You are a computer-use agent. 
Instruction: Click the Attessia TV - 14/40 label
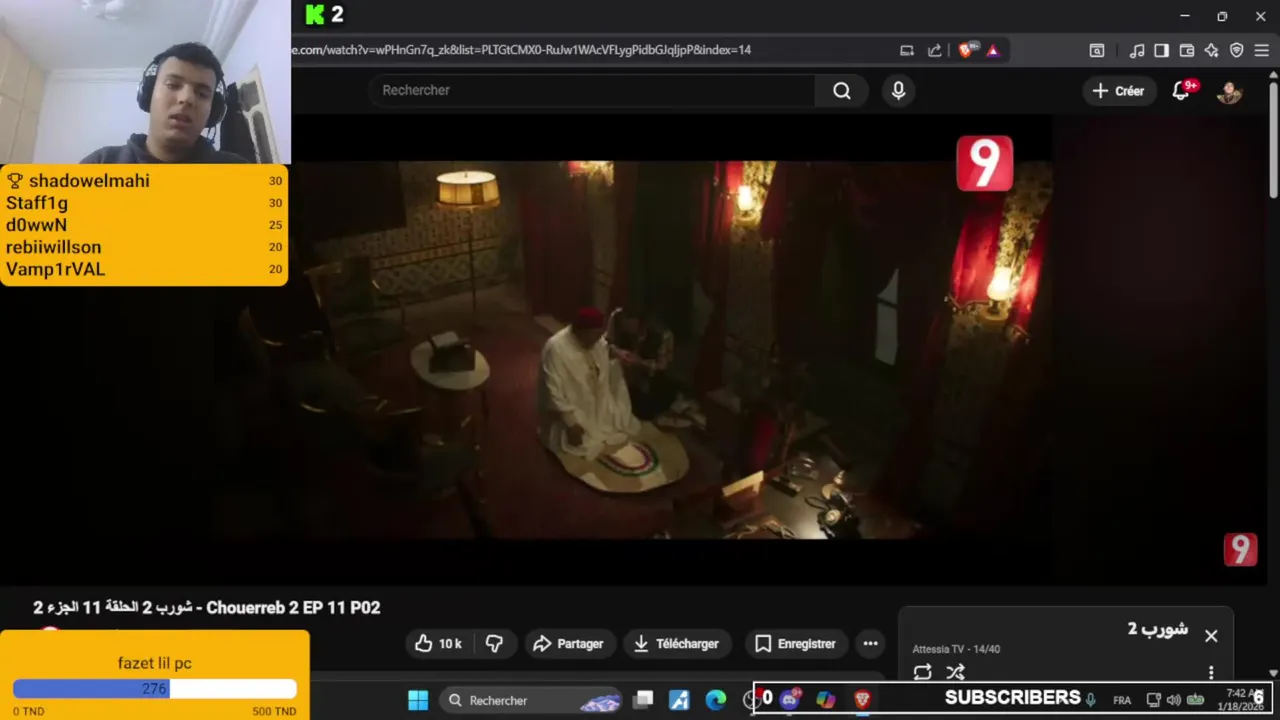click(956, 649)
